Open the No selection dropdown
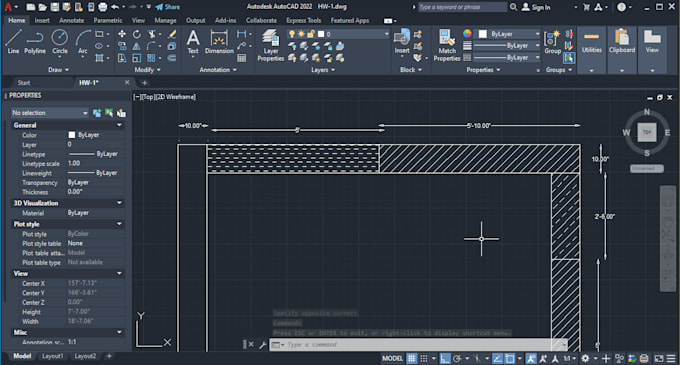This screenshot has width=680, height=365. click(x=49, y=113)
